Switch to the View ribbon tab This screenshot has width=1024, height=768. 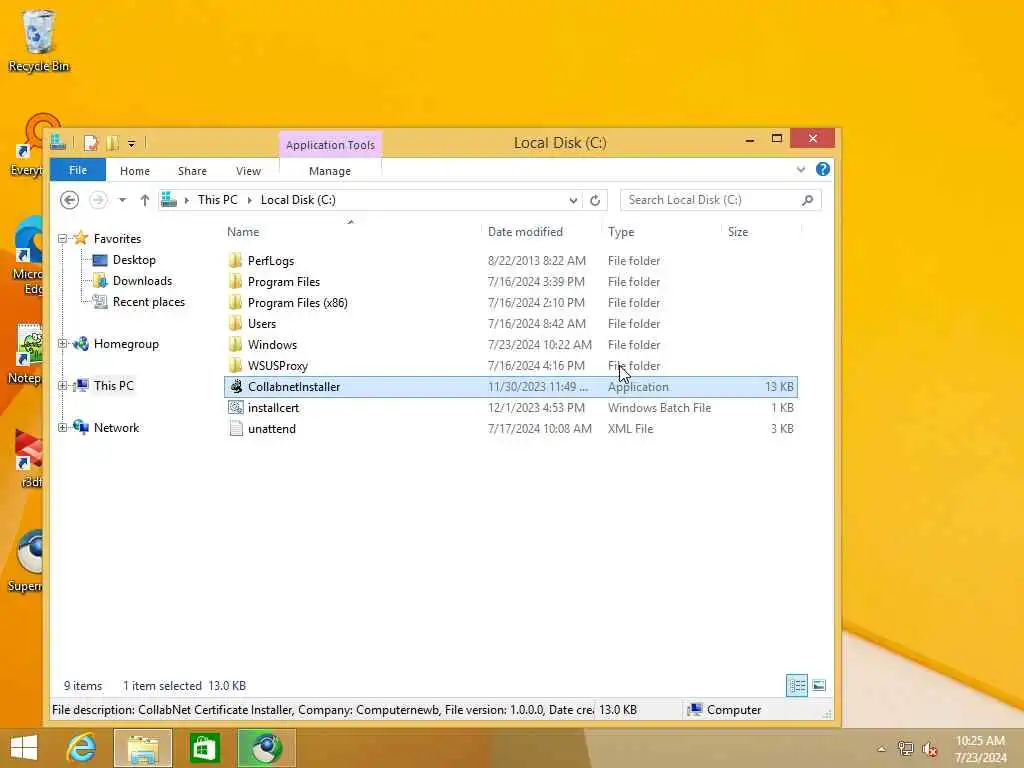pos(248,170)
